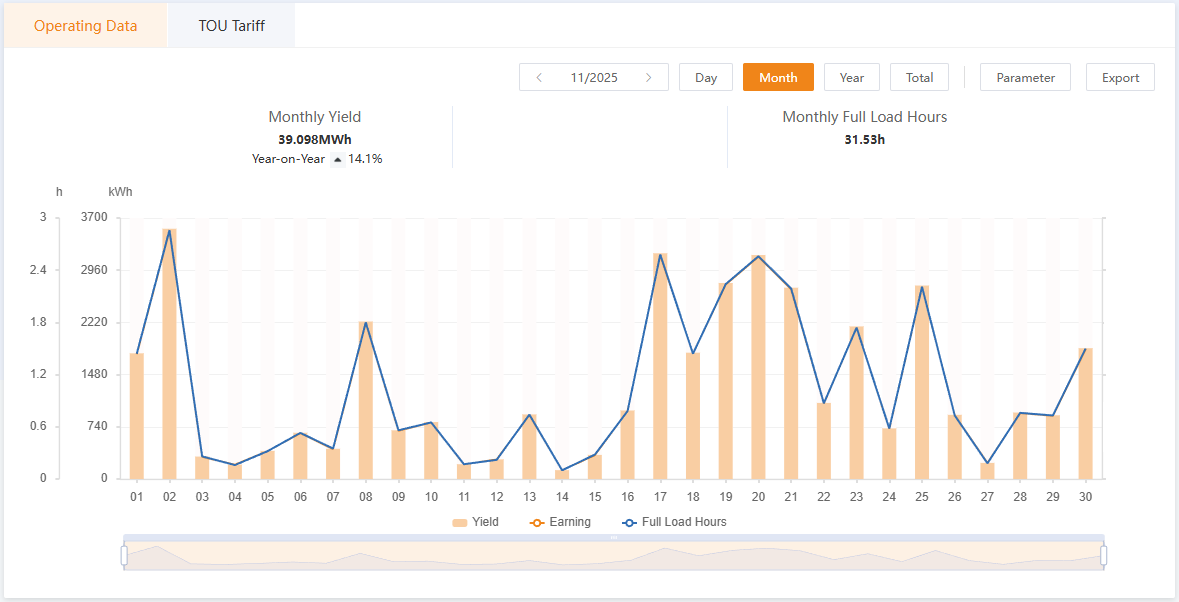This screenshot has height=602, width=1179.
Task: Show Total view data
Action: (x=919, y=78)
